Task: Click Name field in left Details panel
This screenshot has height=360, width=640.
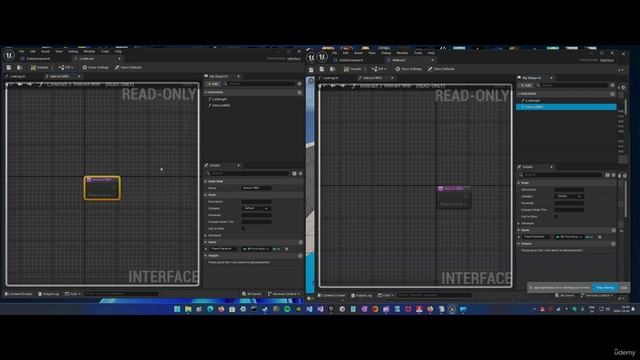Action: pos(256,188)
